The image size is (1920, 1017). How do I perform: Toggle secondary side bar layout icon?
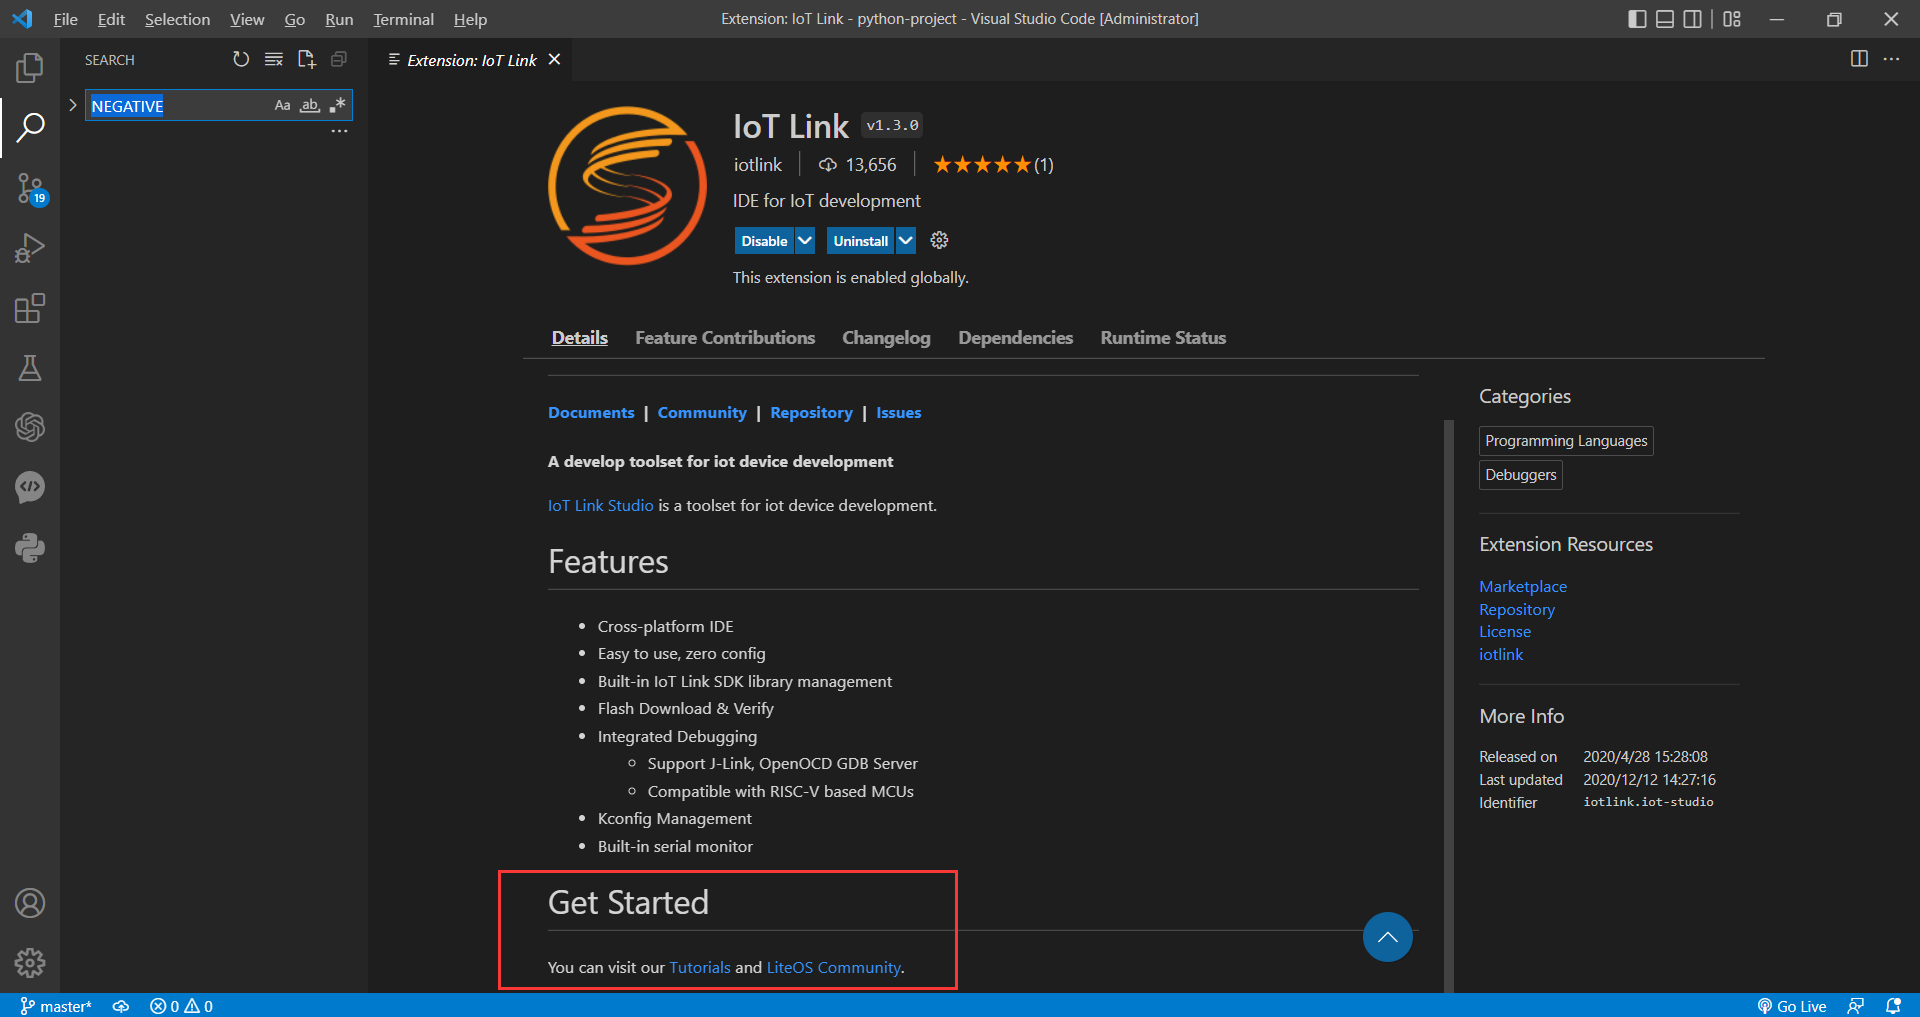tap(1693, 19)
